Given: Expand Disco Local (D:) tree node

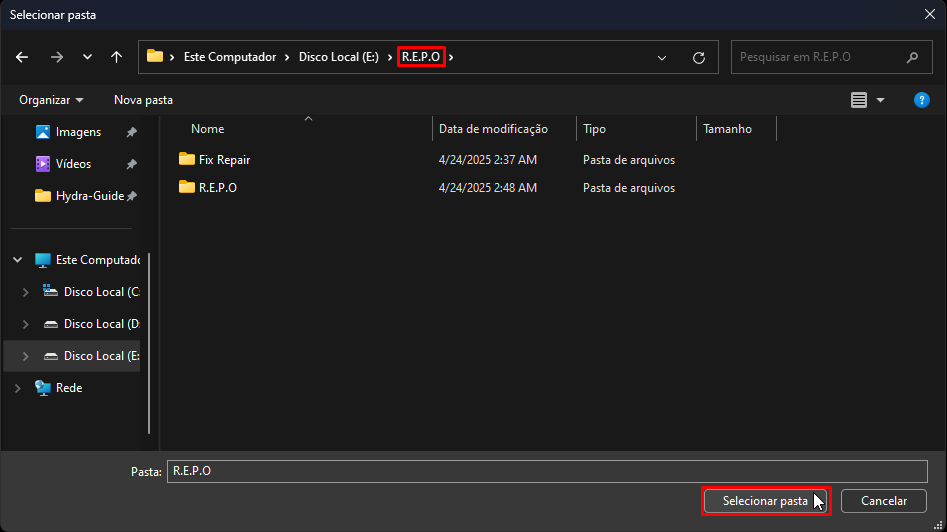Looking at the screenshot, I should click(x=26, y=324).
